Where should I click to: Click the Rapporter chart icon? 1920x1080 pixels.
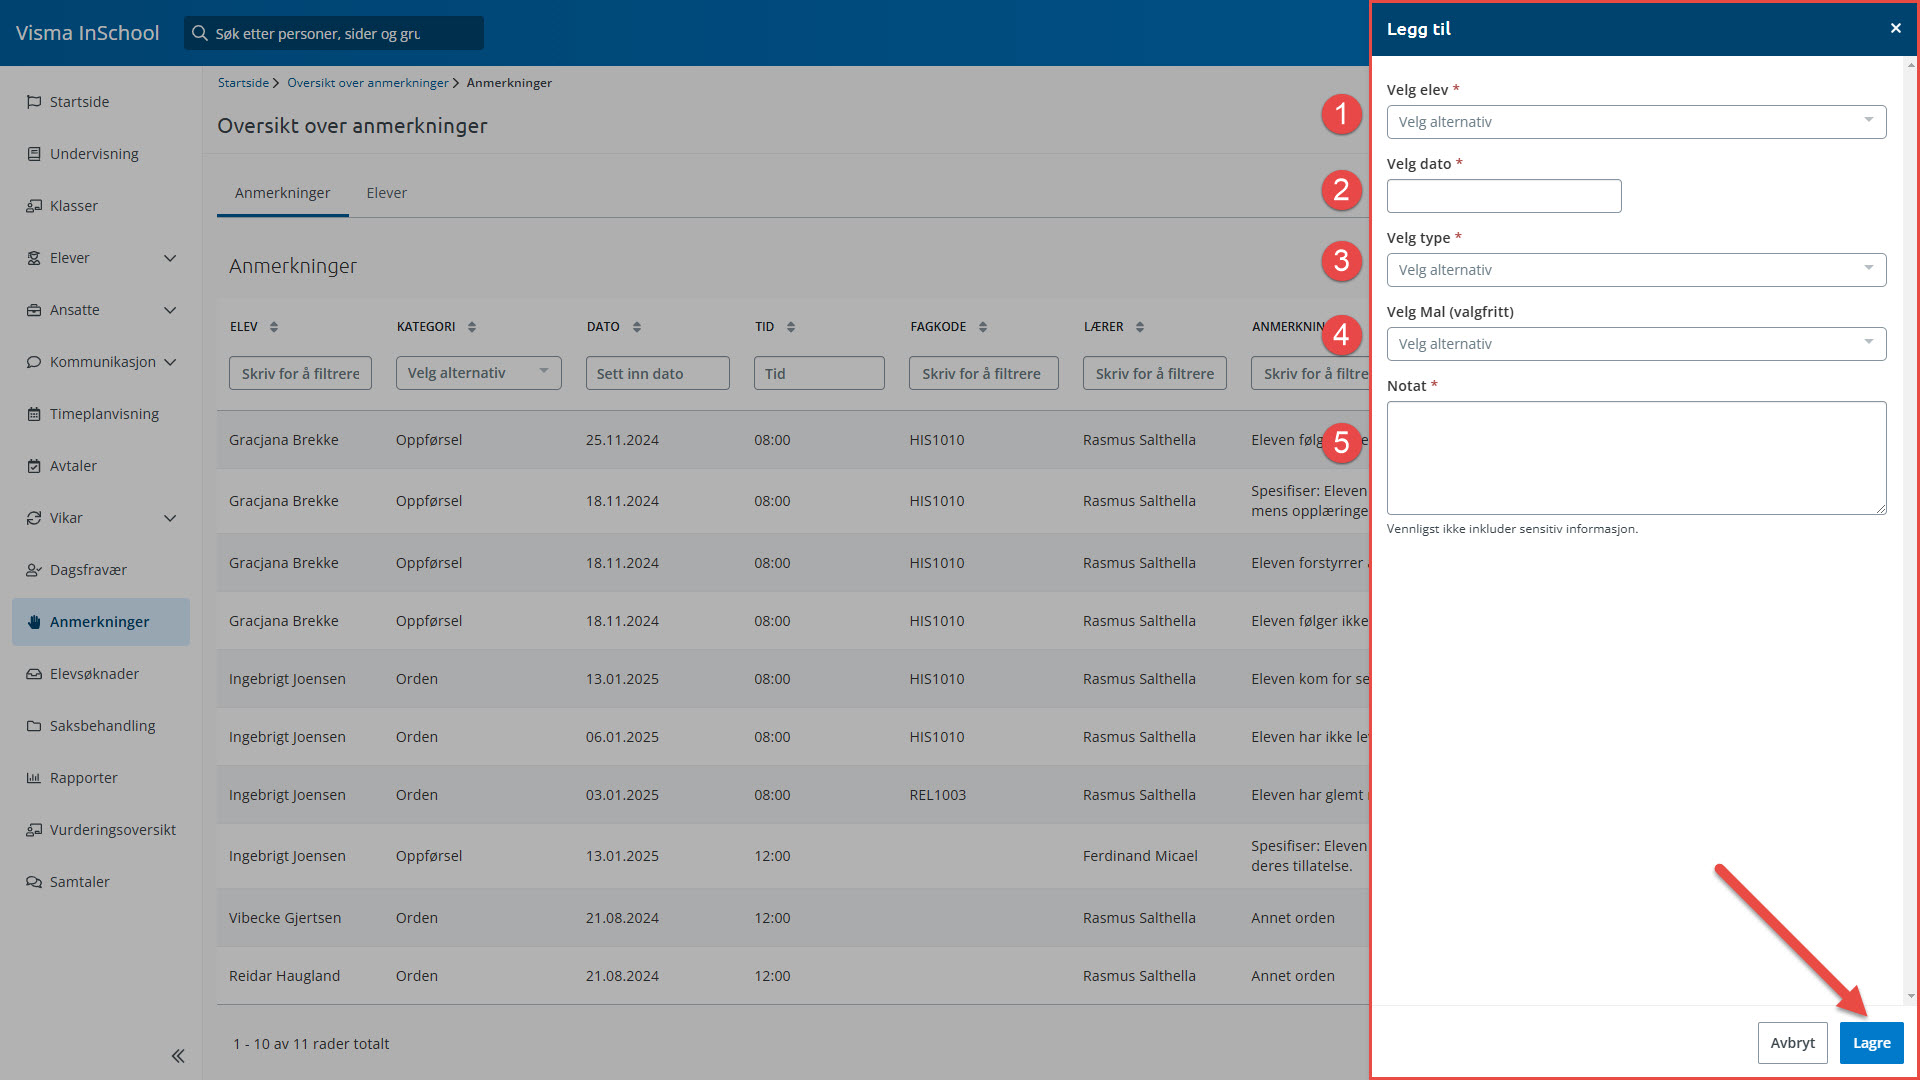coord(34,778)
